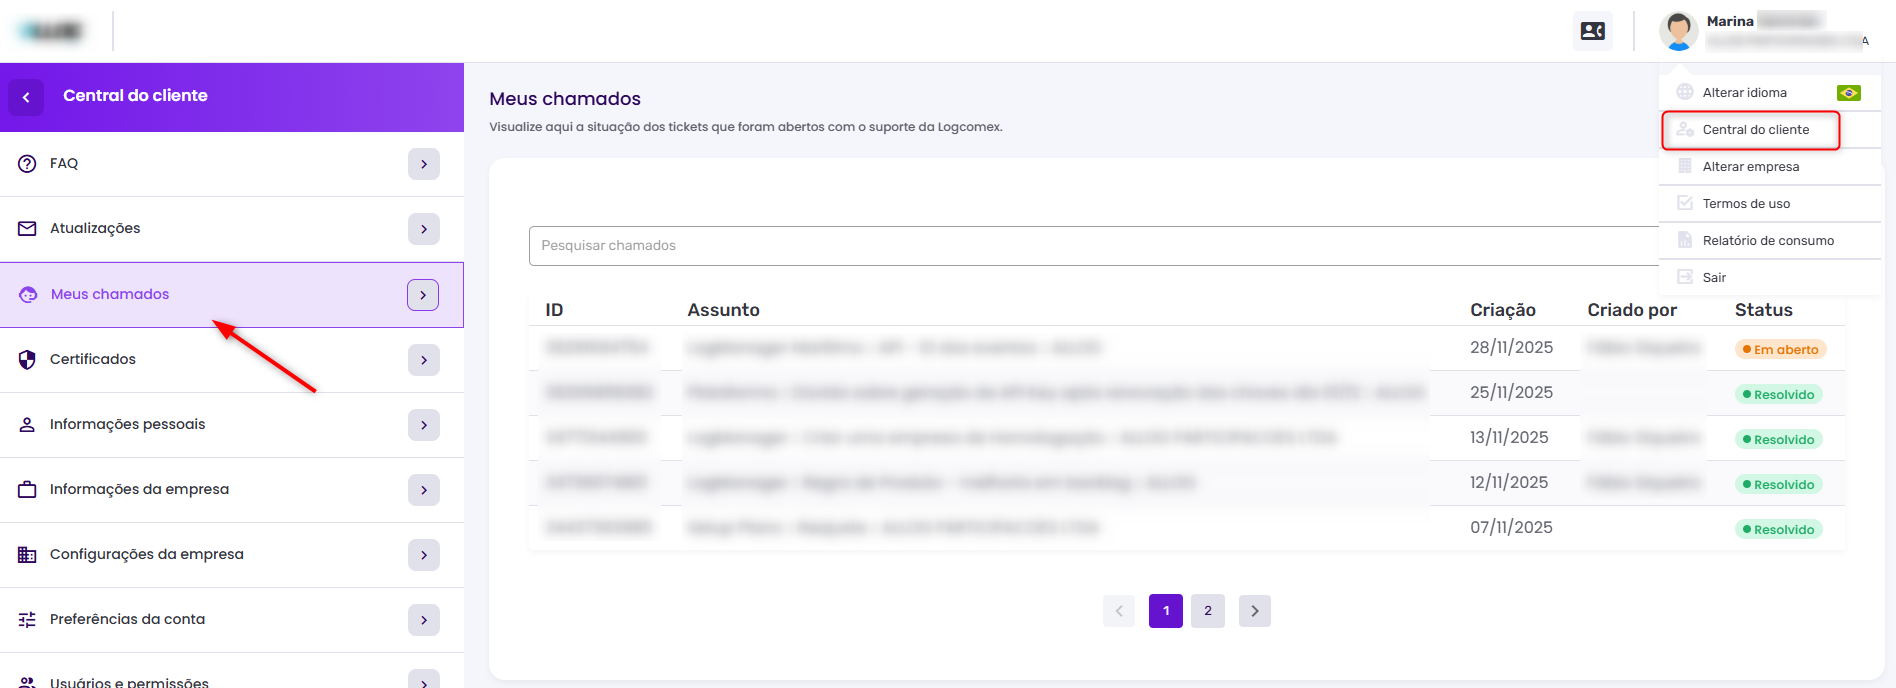
Task: Choose Alterar empresa in the dropdown menu
Action: point(1750,167)
